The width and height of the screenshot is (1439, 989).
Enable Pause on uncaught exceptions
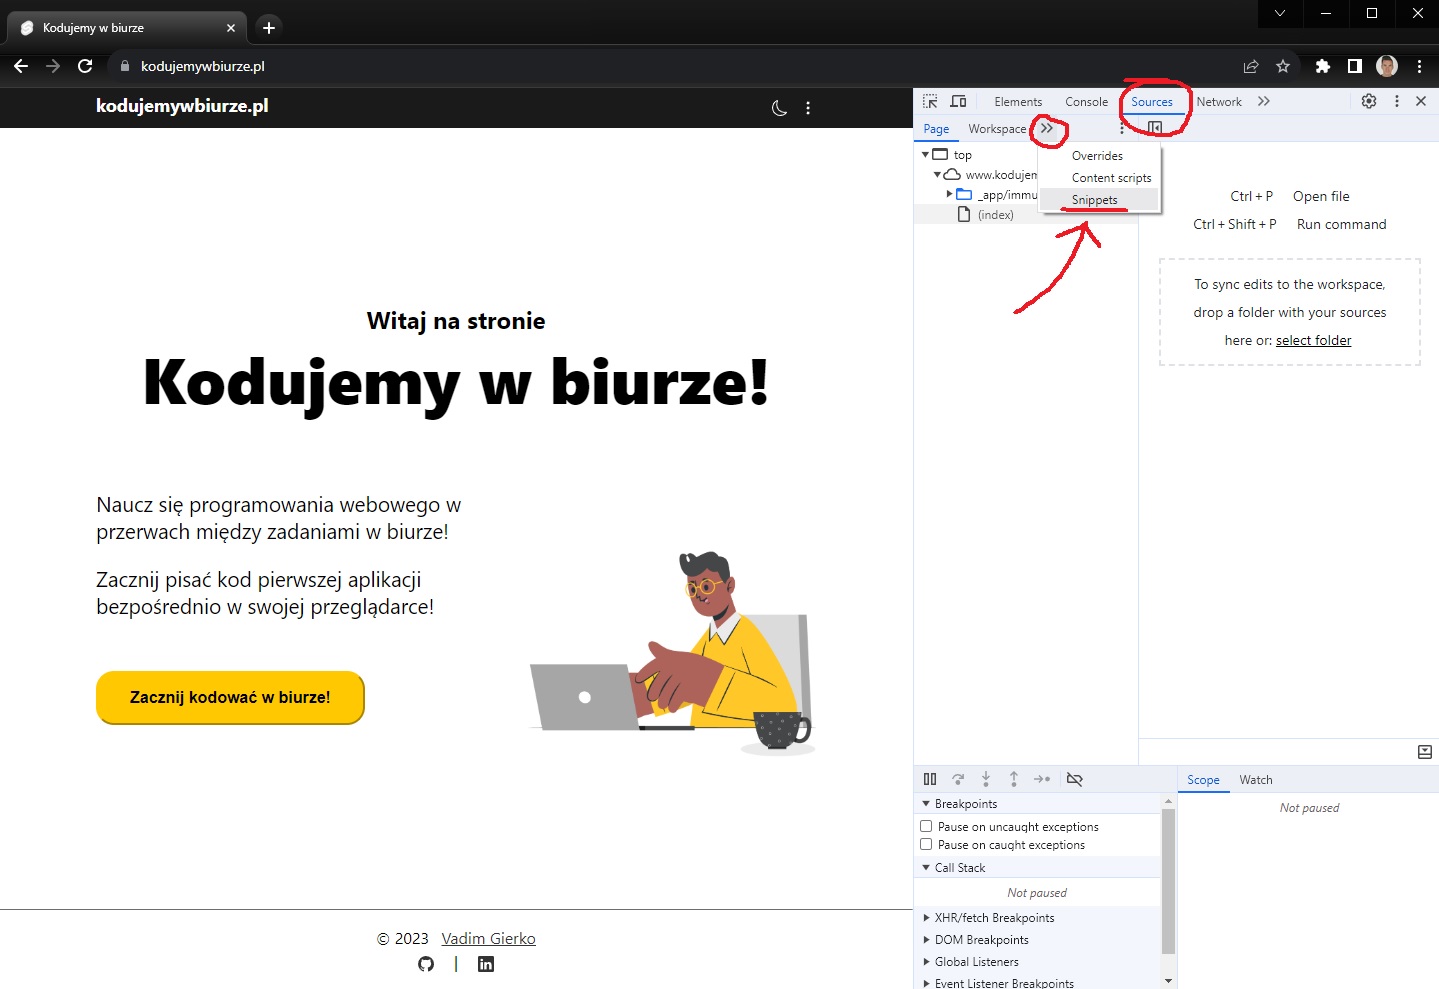[x=926, y=826]
